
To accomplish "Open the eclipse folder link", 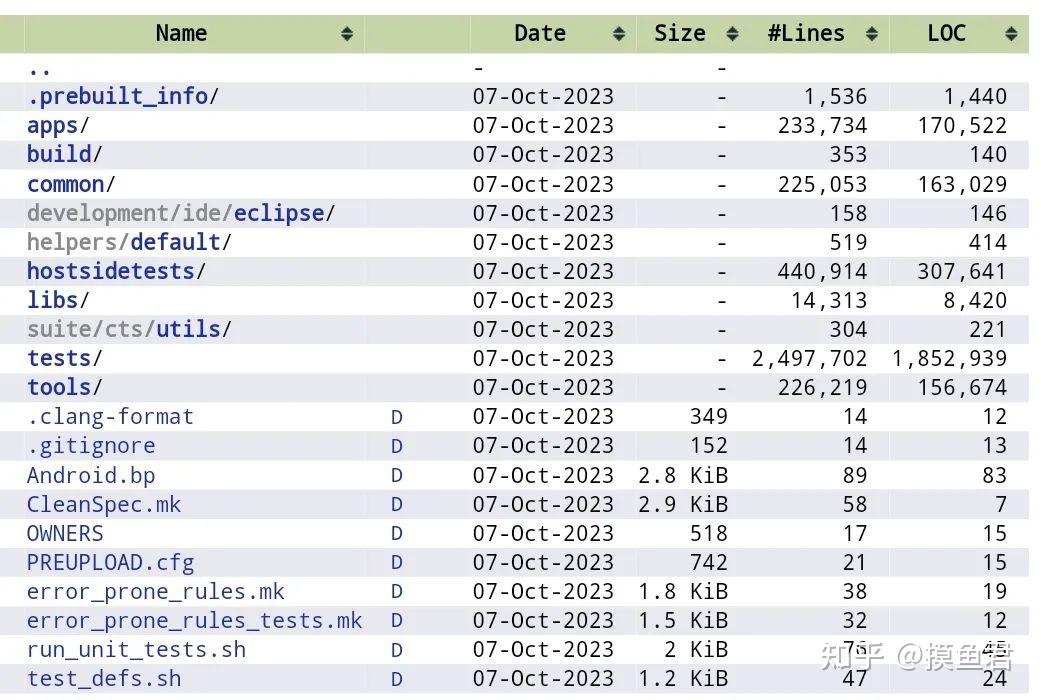I will (x=279, y=213).
